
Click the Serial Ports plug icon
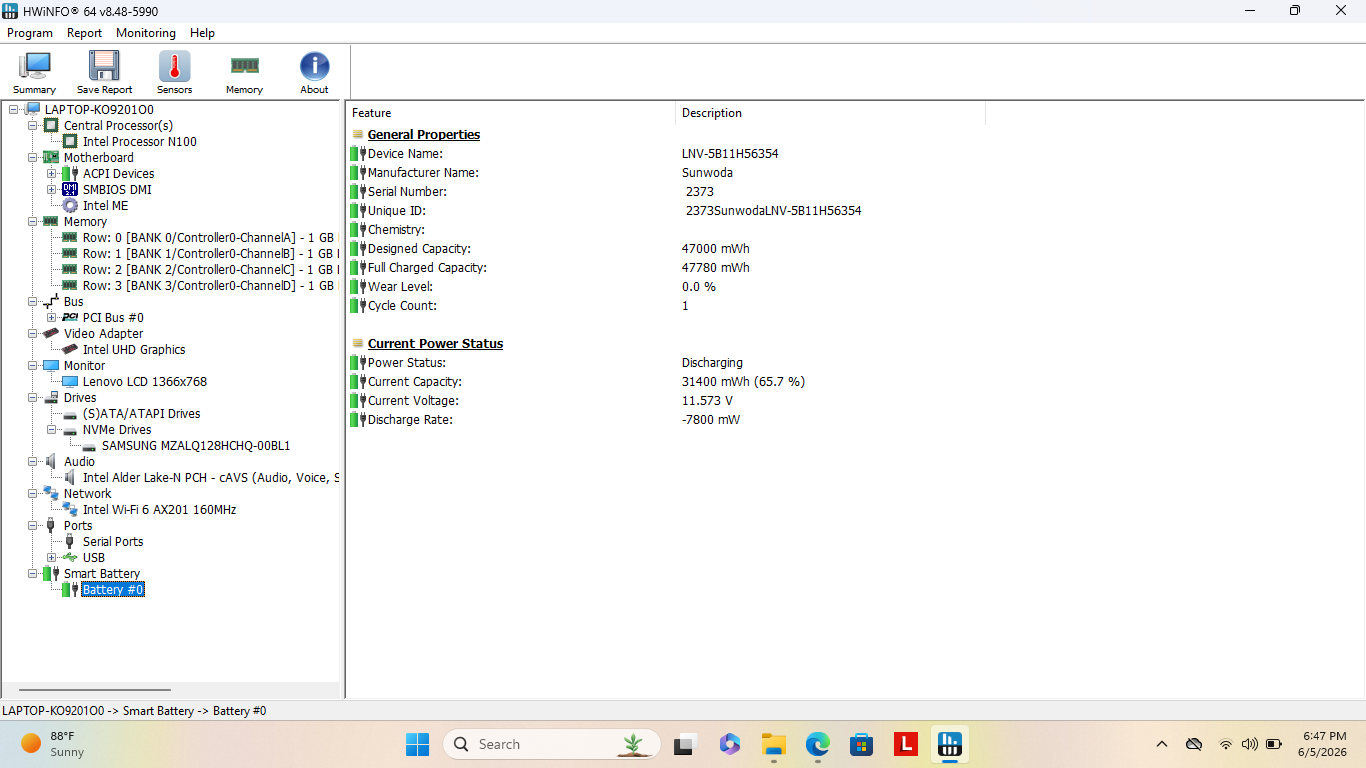[70, 542]
